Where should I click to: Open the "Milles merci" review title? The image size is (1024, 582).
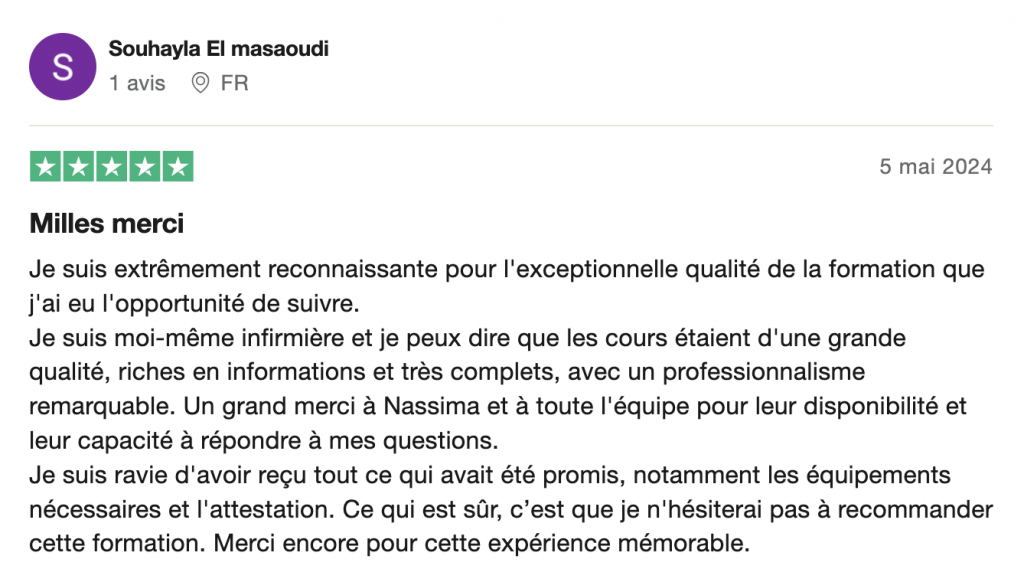[x=107, y=223]
